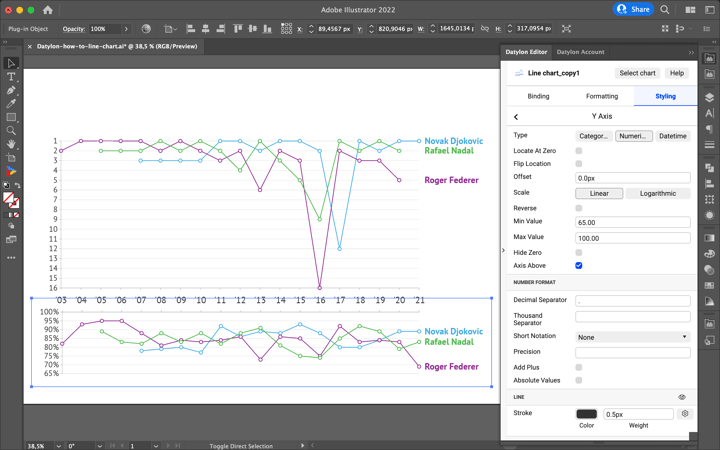This screenshot has width=720, height=450.
Task: Switch to the Binding tab
Action: coord(538,96)
